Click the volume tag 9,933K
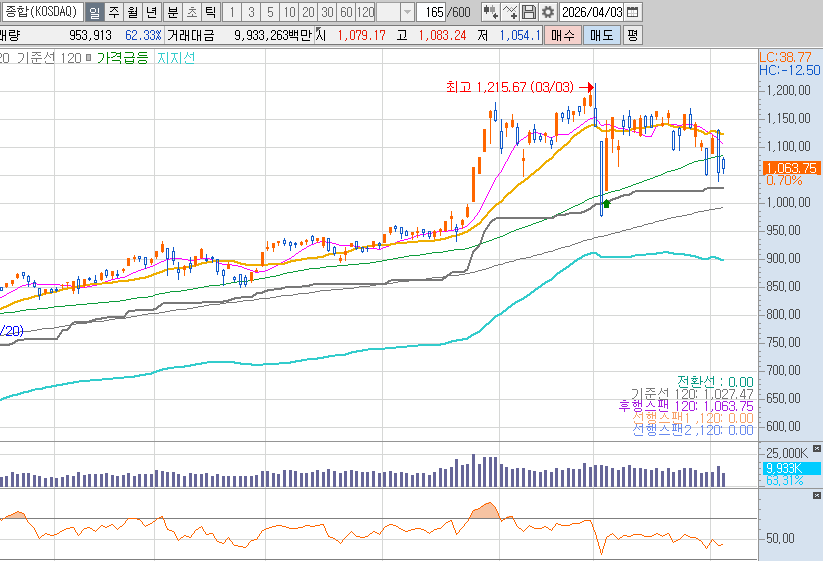823x561 pixels. [792, 468]
